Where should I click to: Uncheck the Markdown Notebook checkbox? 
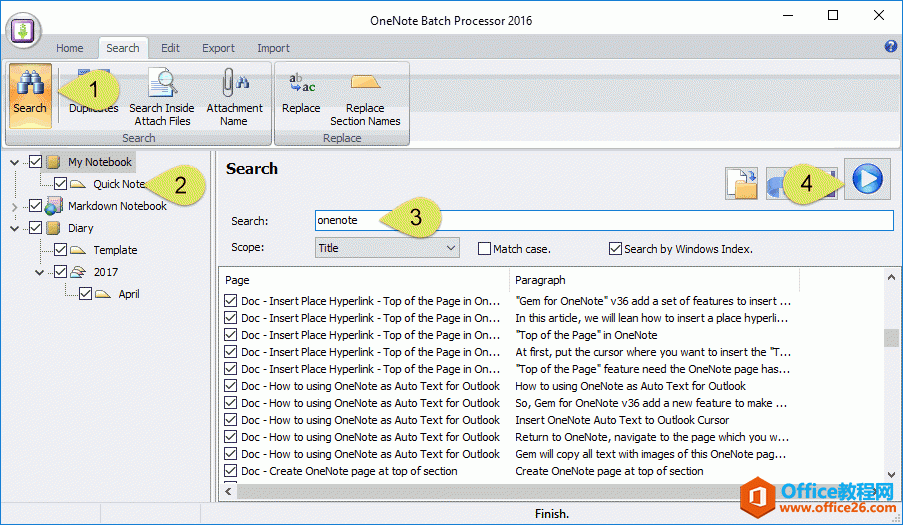(x=36, y=206)
